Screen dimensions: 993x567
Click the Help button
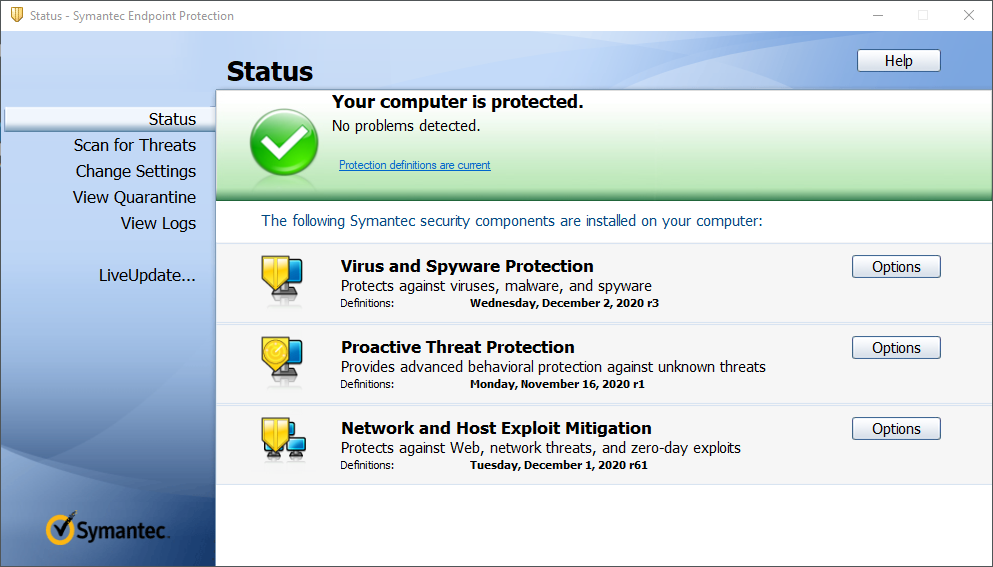click(x=898, y=61)
